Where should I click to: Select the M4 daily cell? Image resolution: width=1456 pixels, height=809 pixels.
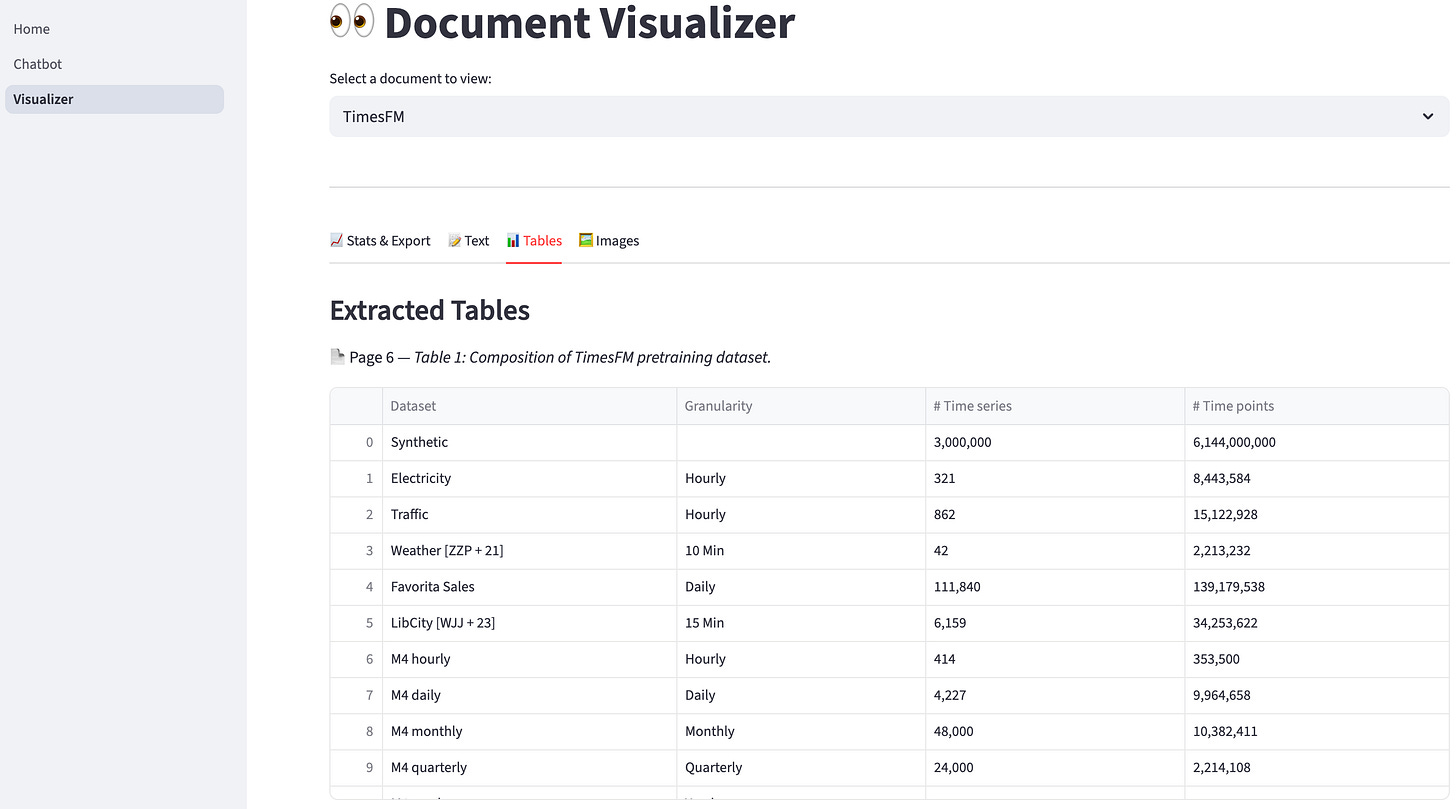click(529, 695)
